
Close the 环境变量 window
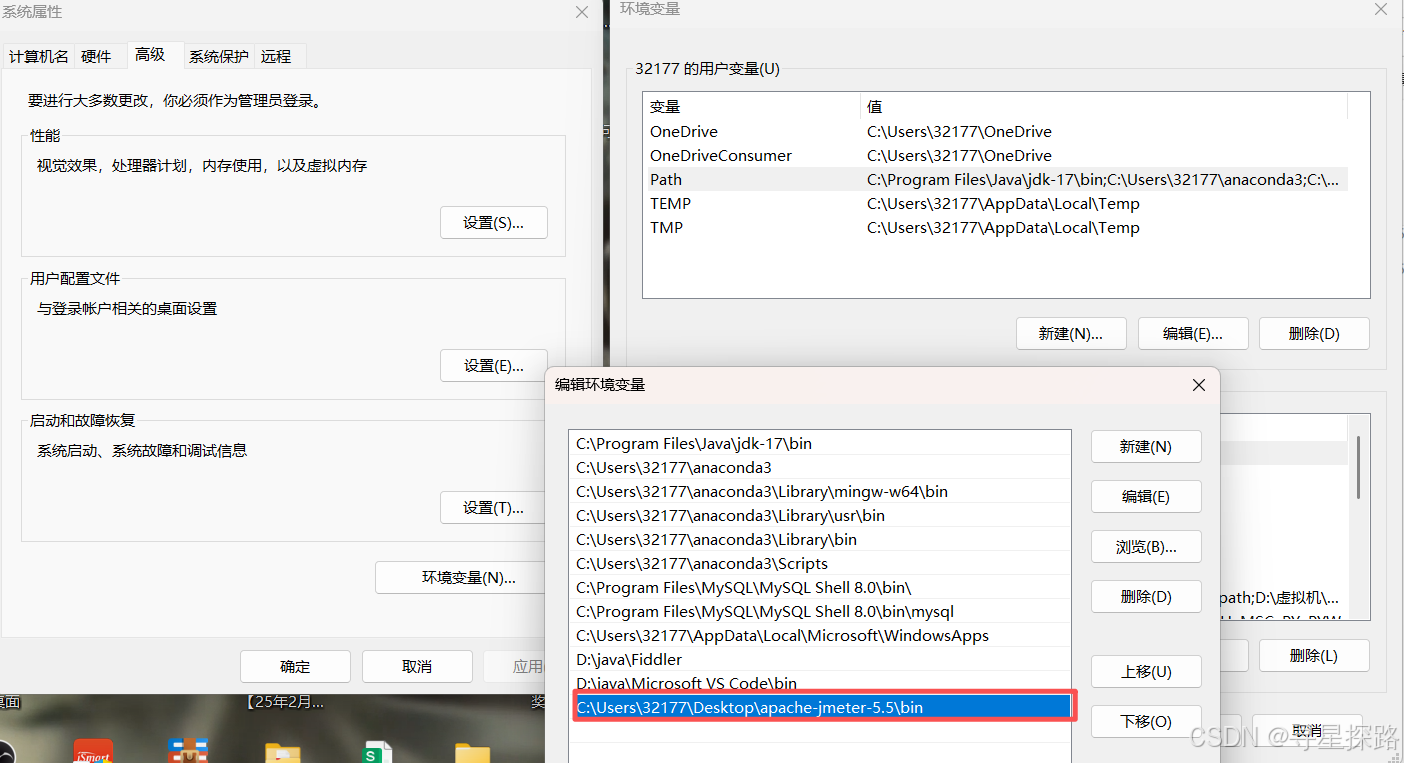pos(1381,9)
